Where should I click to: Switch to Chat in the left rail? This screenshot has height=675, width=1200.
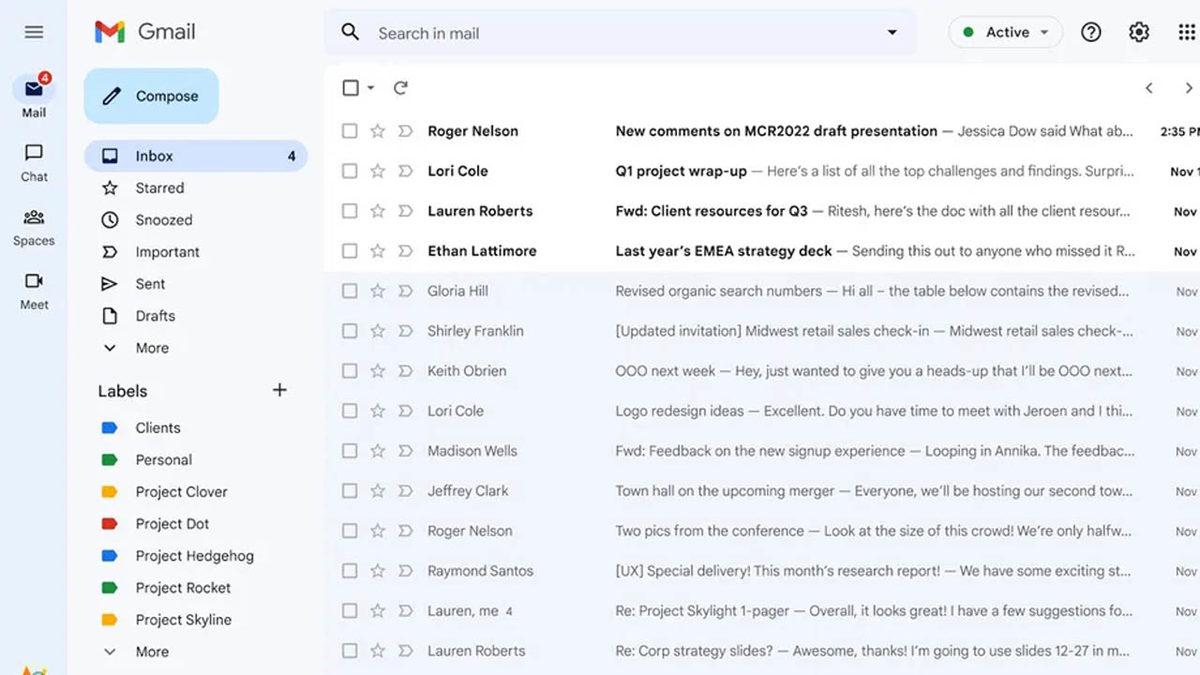point(33,160)
